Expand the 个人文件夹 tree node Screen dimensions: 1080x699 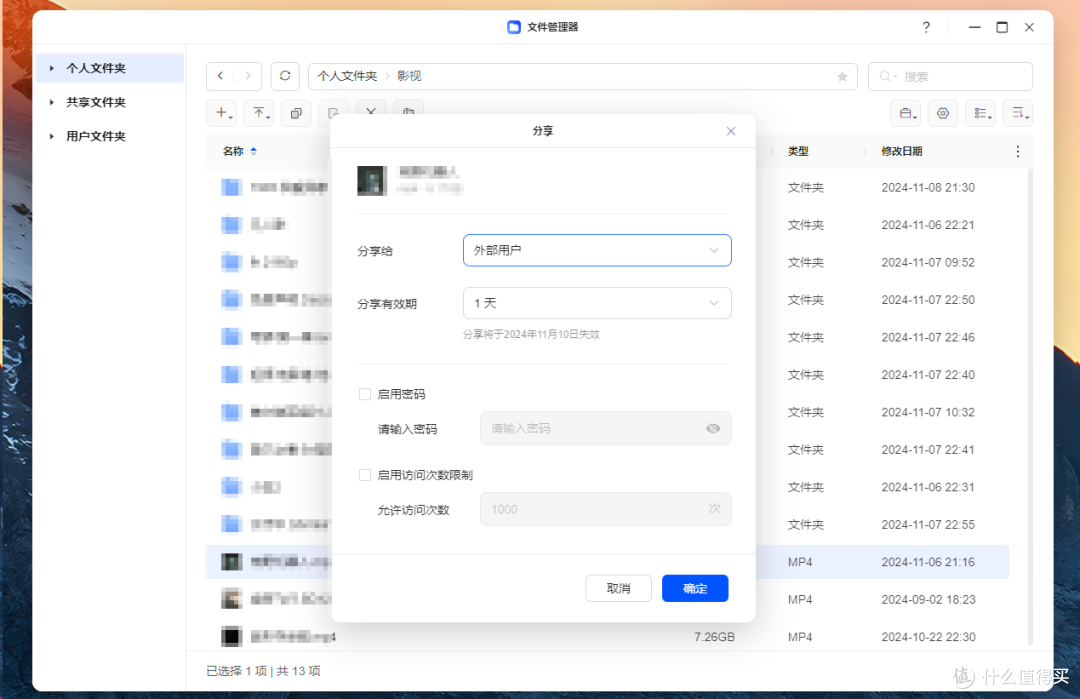52,68
